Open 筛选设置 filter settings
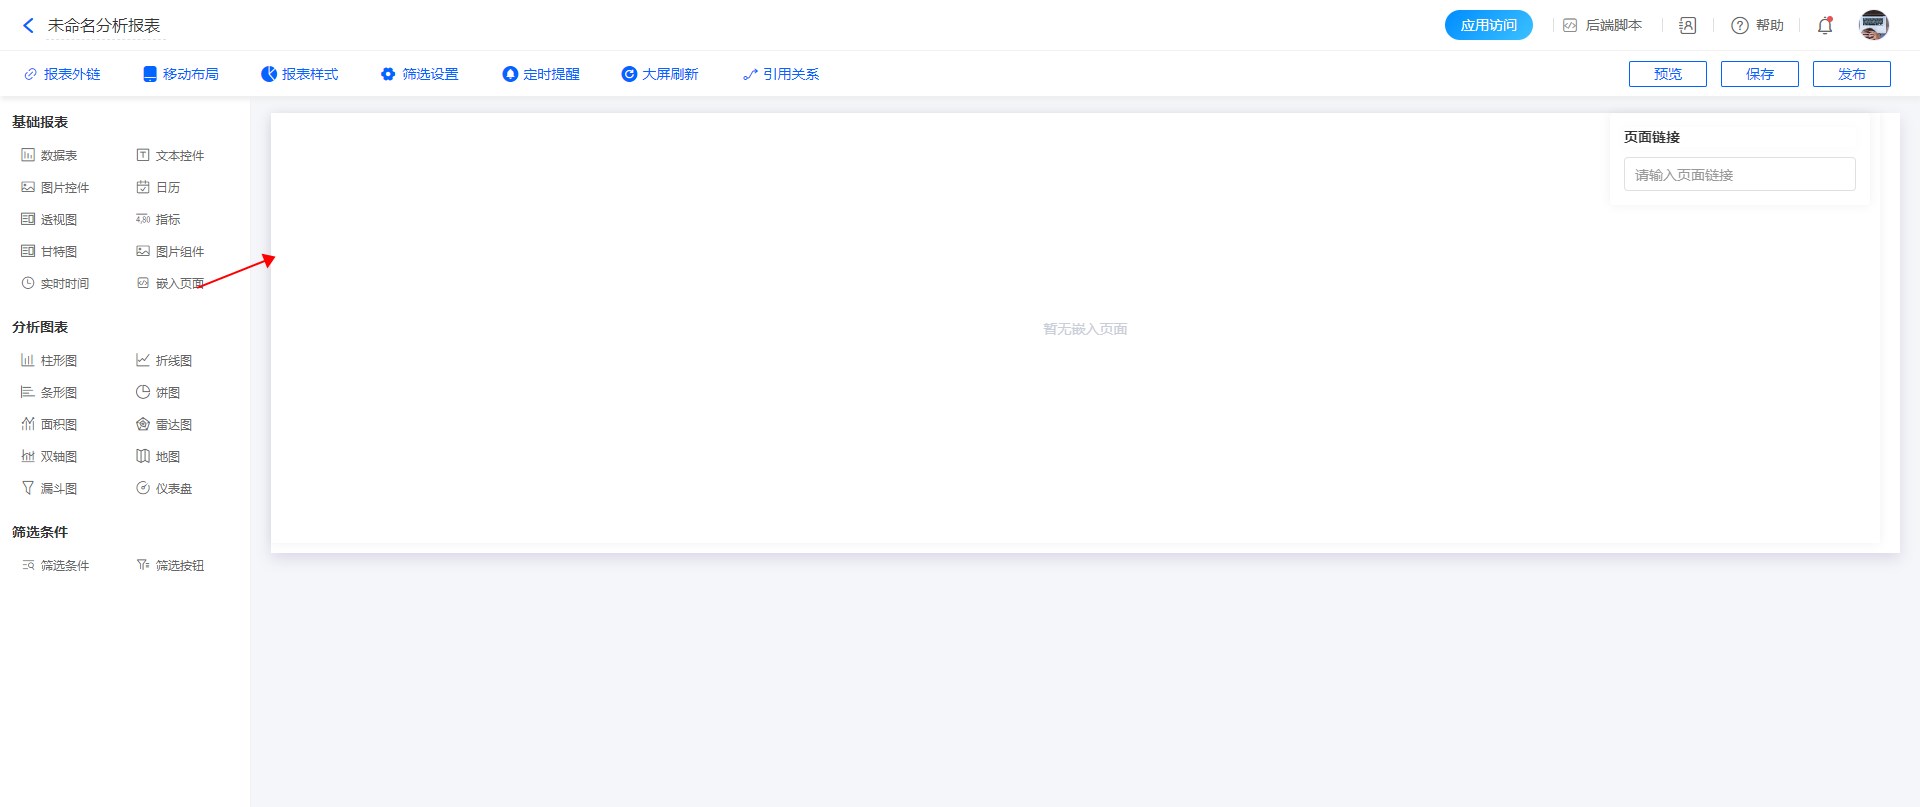Image resolution: width=1920 pixels, height=807 pixels. pos(420,75)
